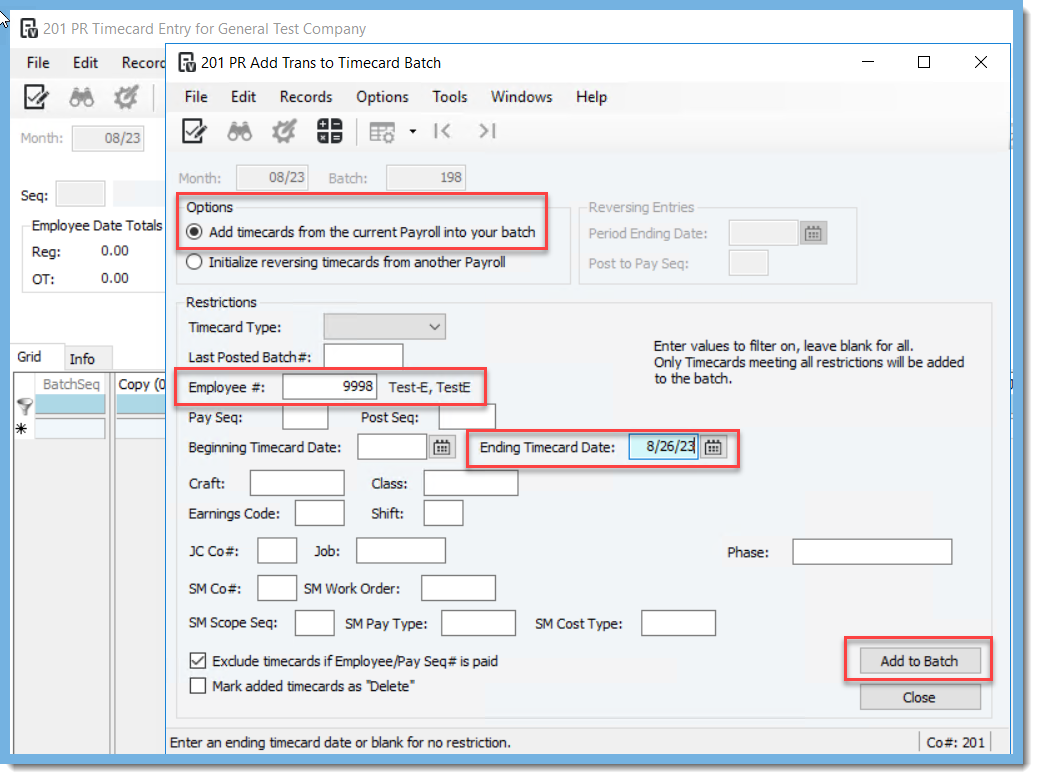Click Beginning Timecard Date field

(392, 447)
